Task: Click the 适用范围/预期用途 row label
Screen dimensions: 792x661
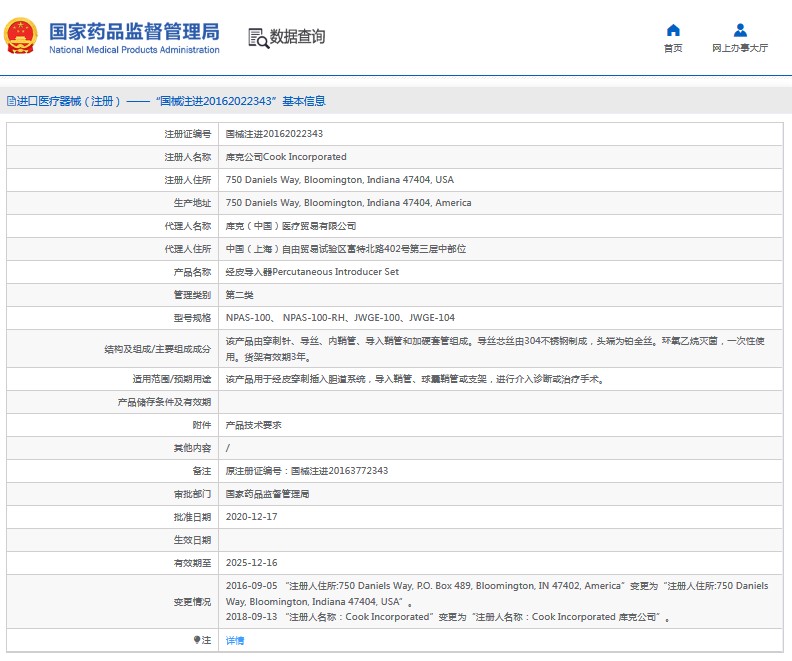Action: coord(172,379)
